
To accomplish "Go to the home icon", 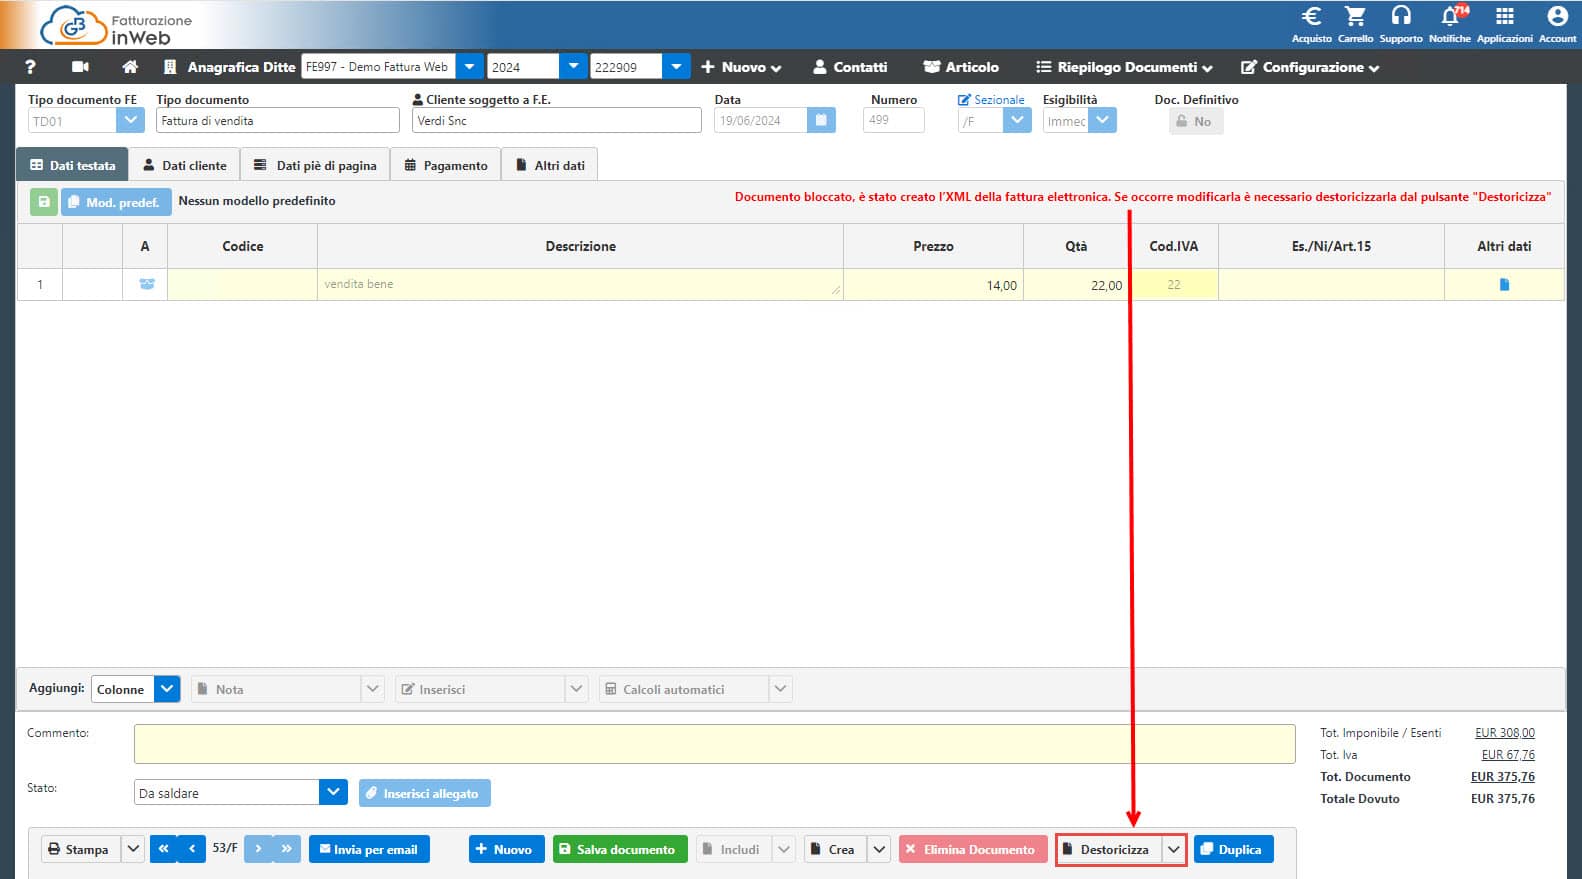I will coord(130,67).
